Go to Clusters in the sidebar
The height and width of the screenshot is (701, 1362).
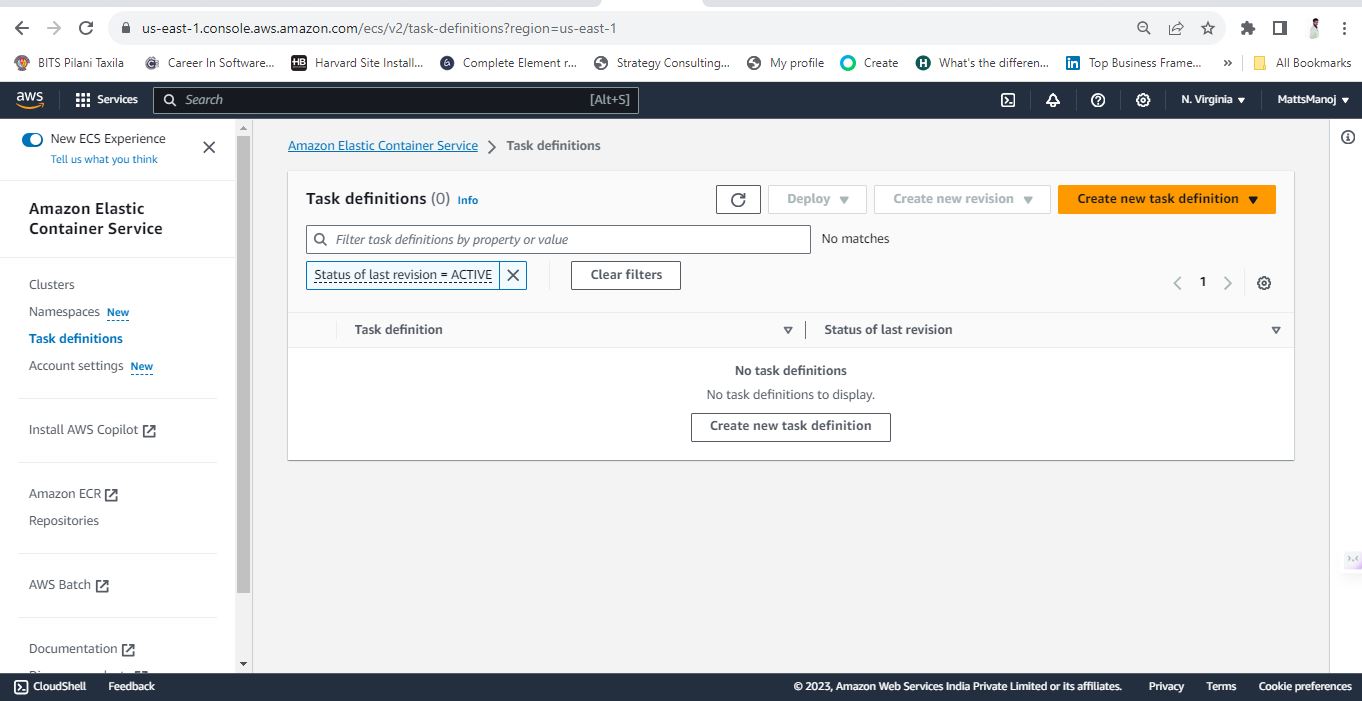[x=52, y=285]
